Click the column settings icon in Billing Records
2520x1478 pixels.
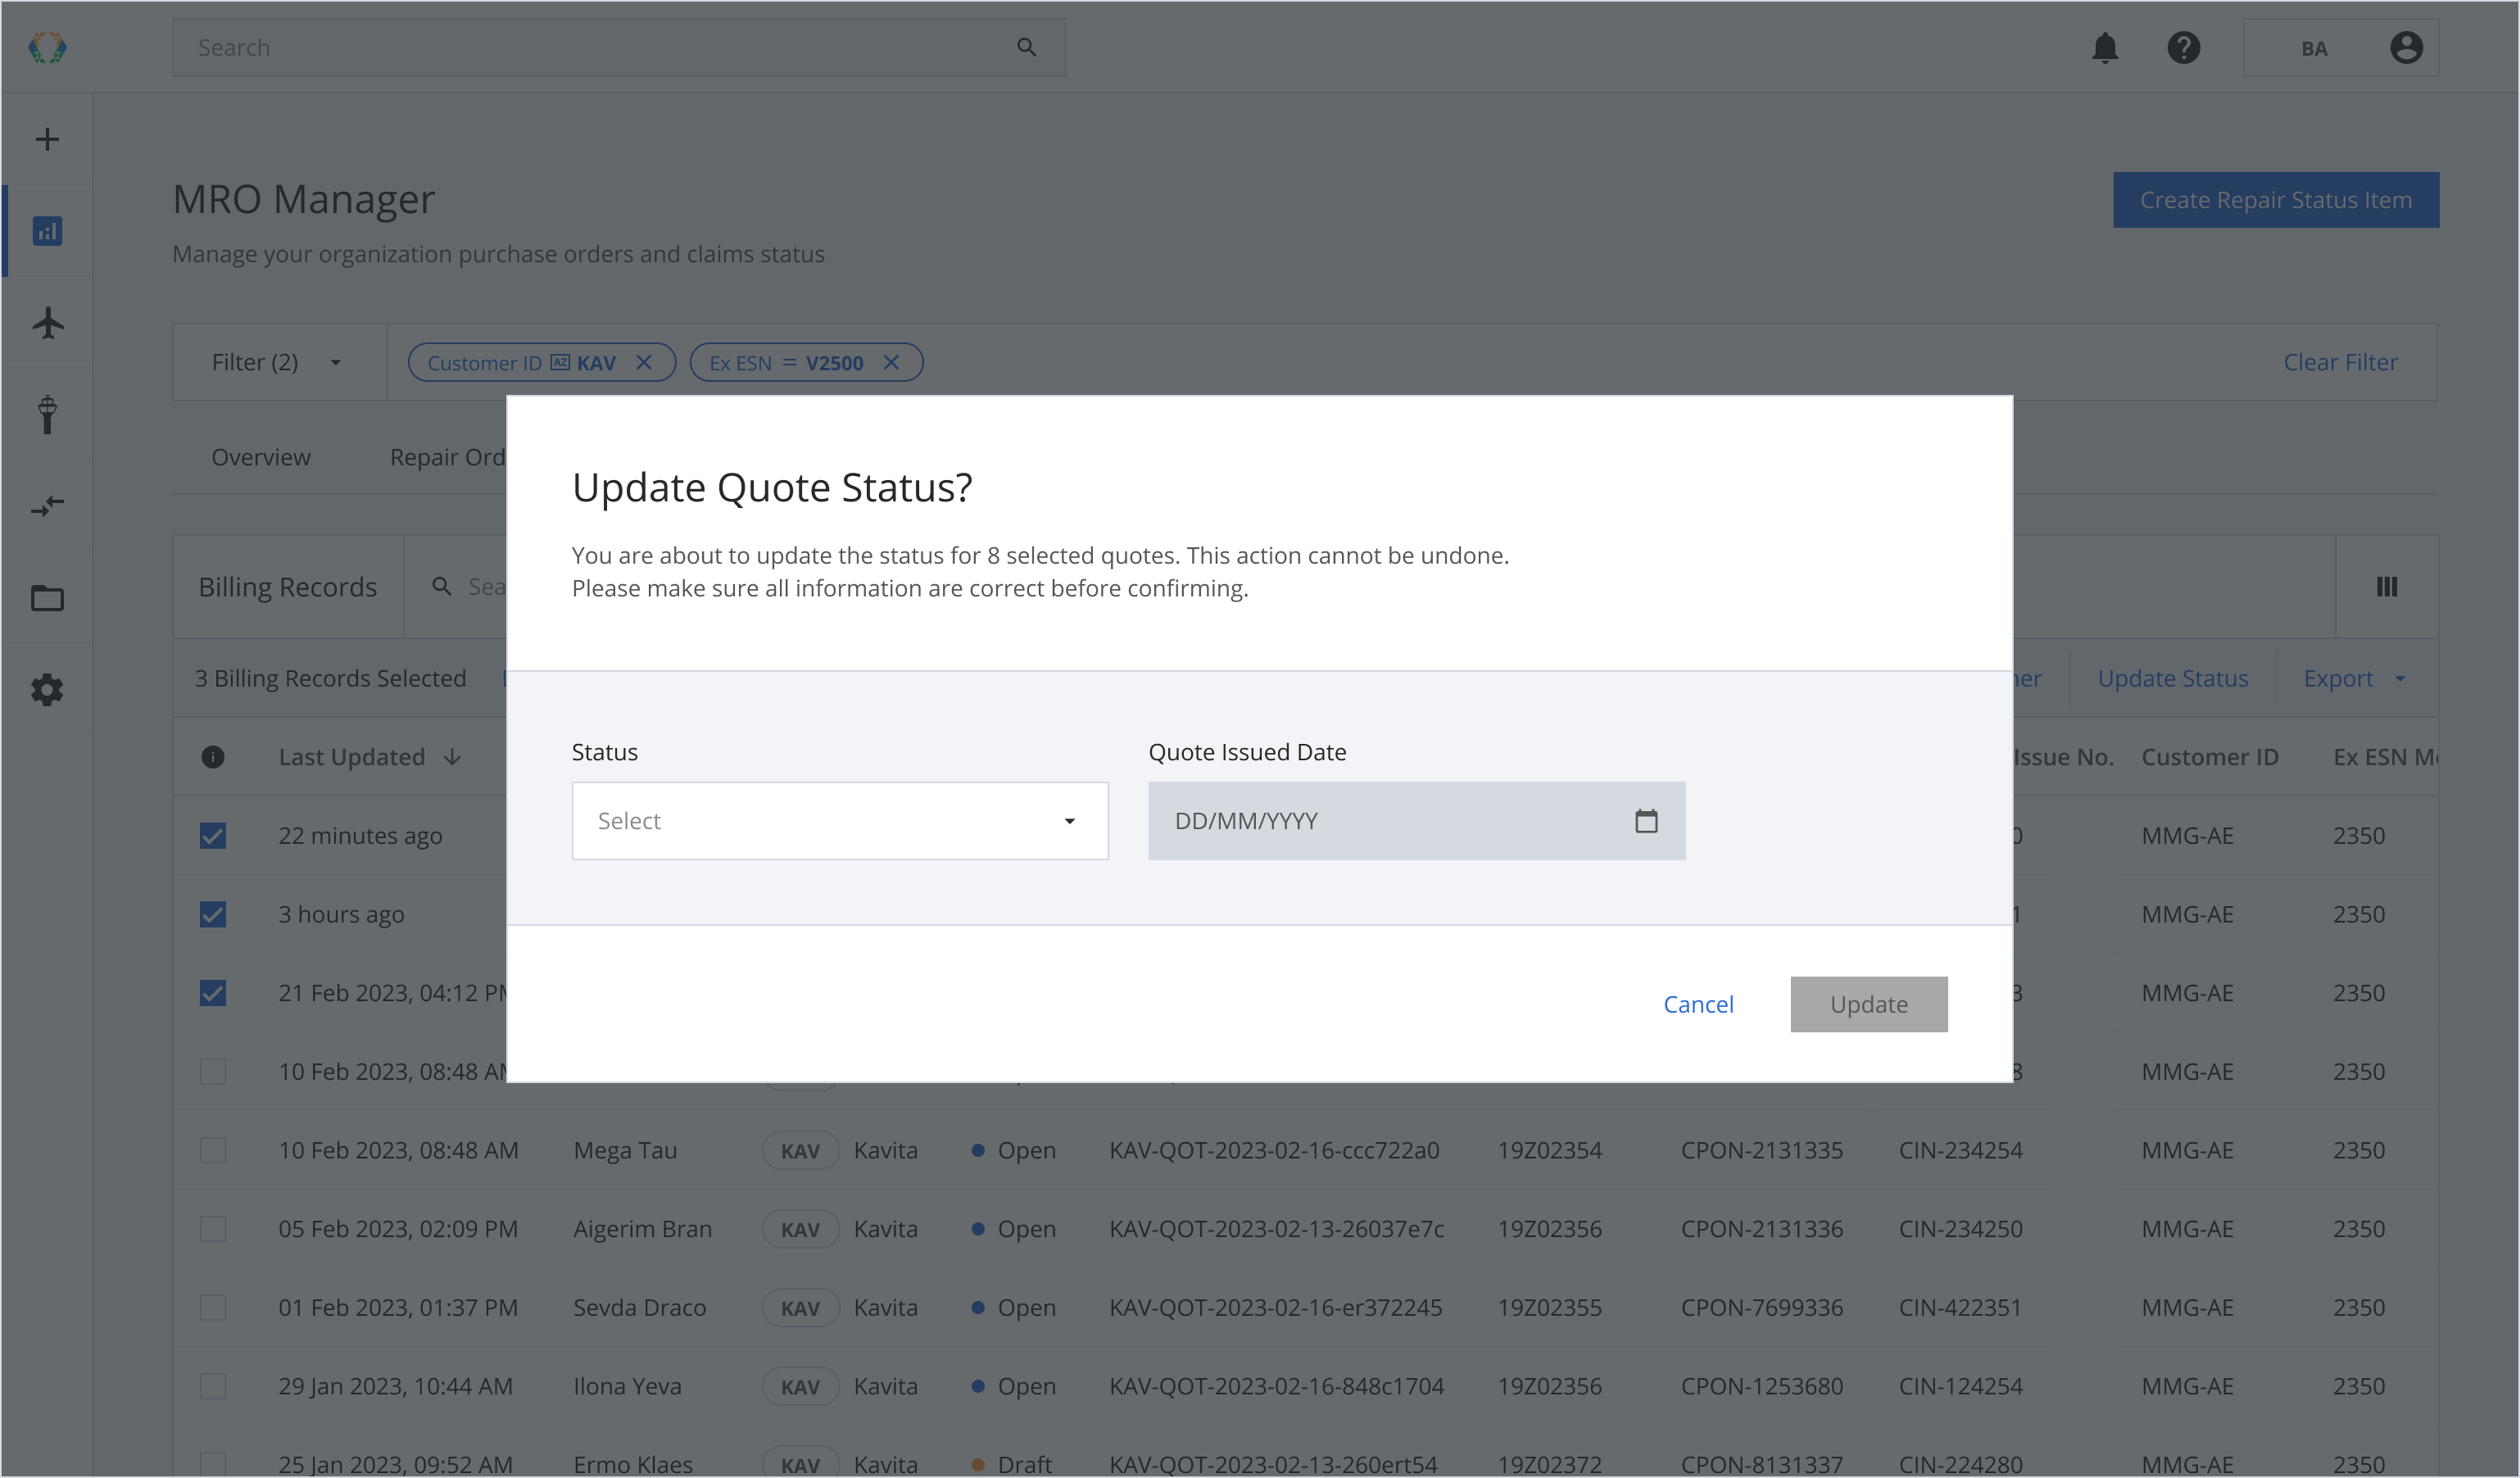click(2386, 587)
